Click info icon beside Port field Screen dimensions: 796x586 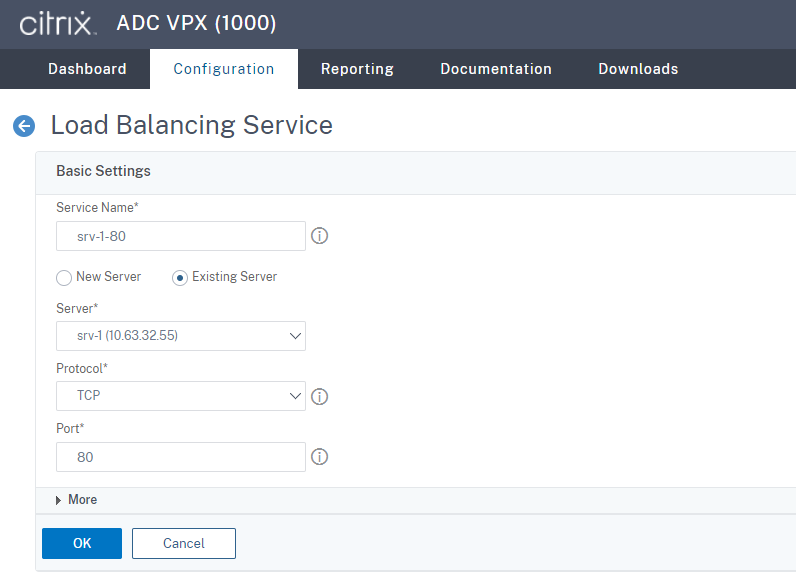(320, 457)
